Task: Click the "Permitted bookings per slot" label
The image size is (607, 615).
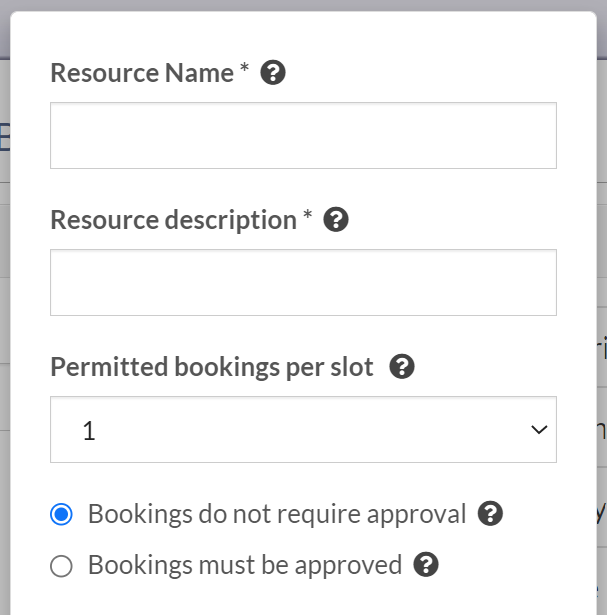Action: (211, 367)
